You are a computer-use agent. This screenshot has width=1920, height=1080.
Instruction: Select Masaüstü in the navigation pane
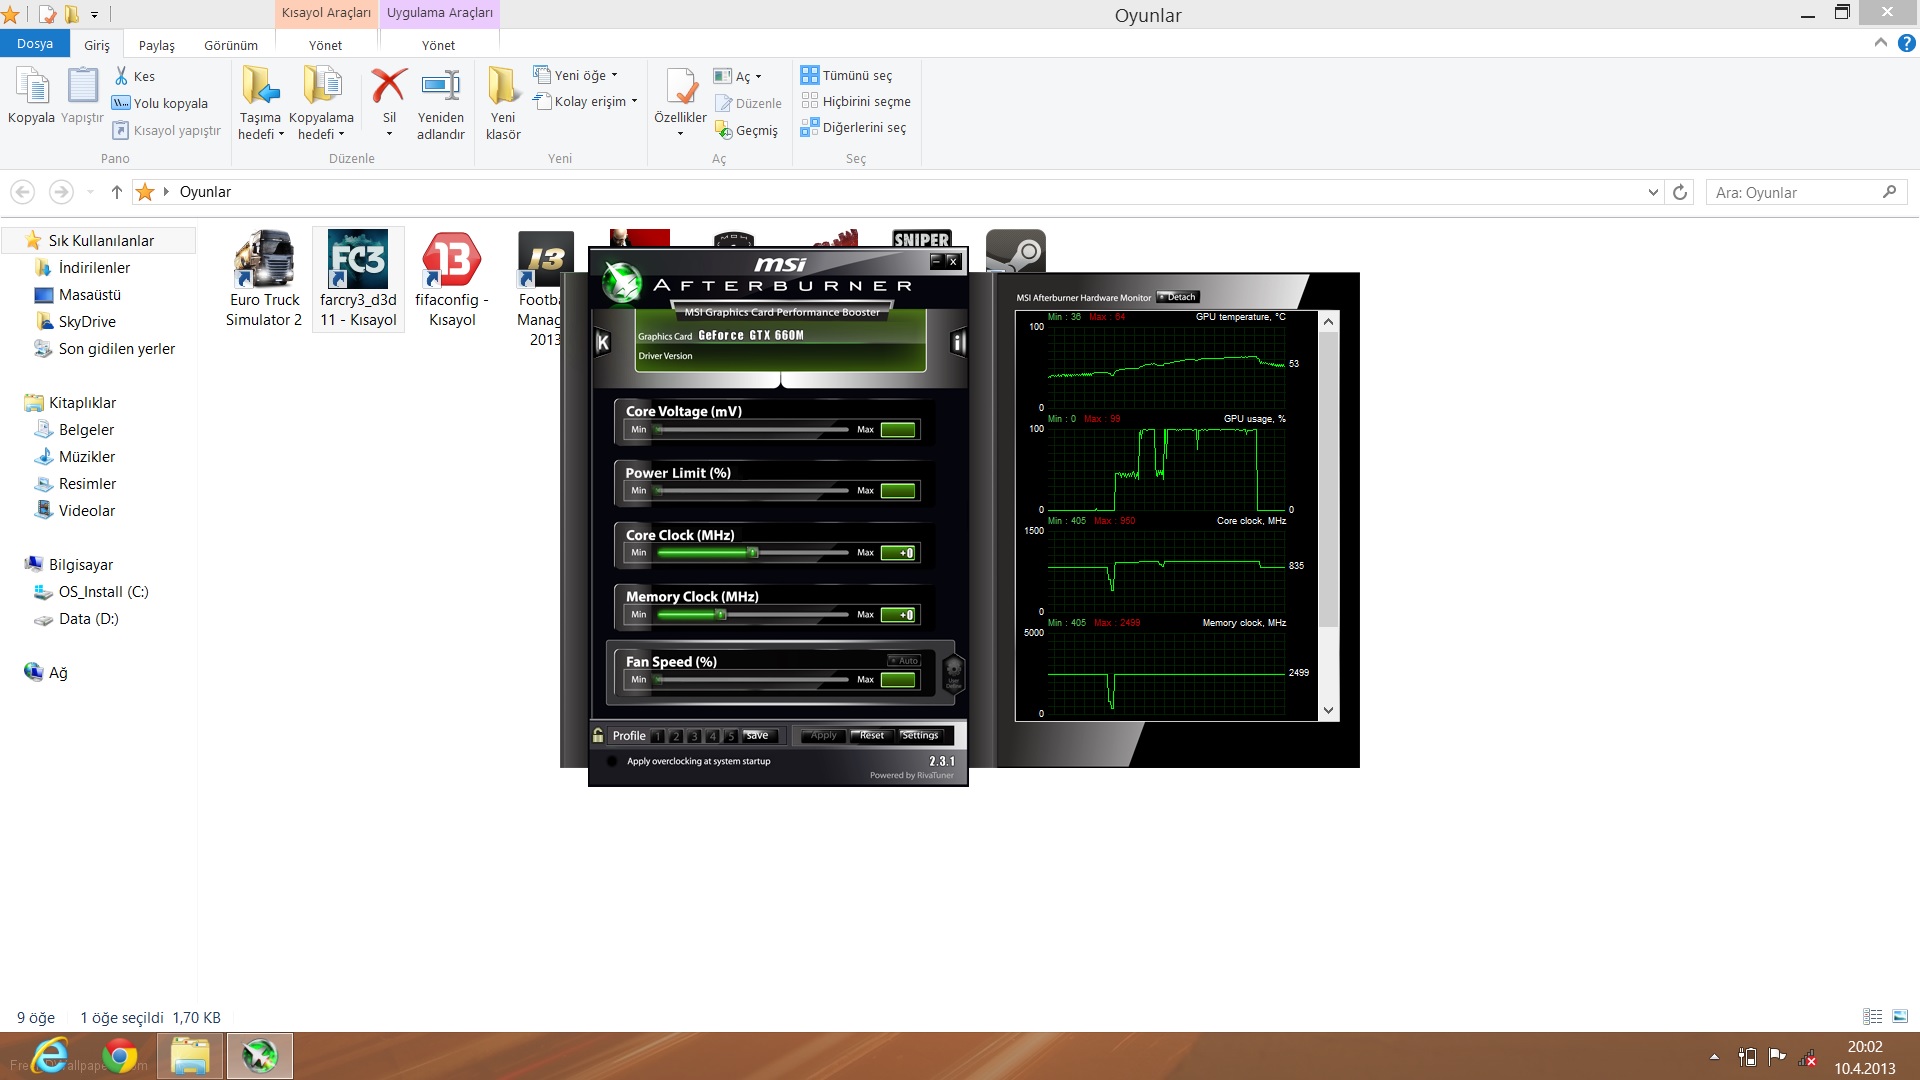click(90, 295)
